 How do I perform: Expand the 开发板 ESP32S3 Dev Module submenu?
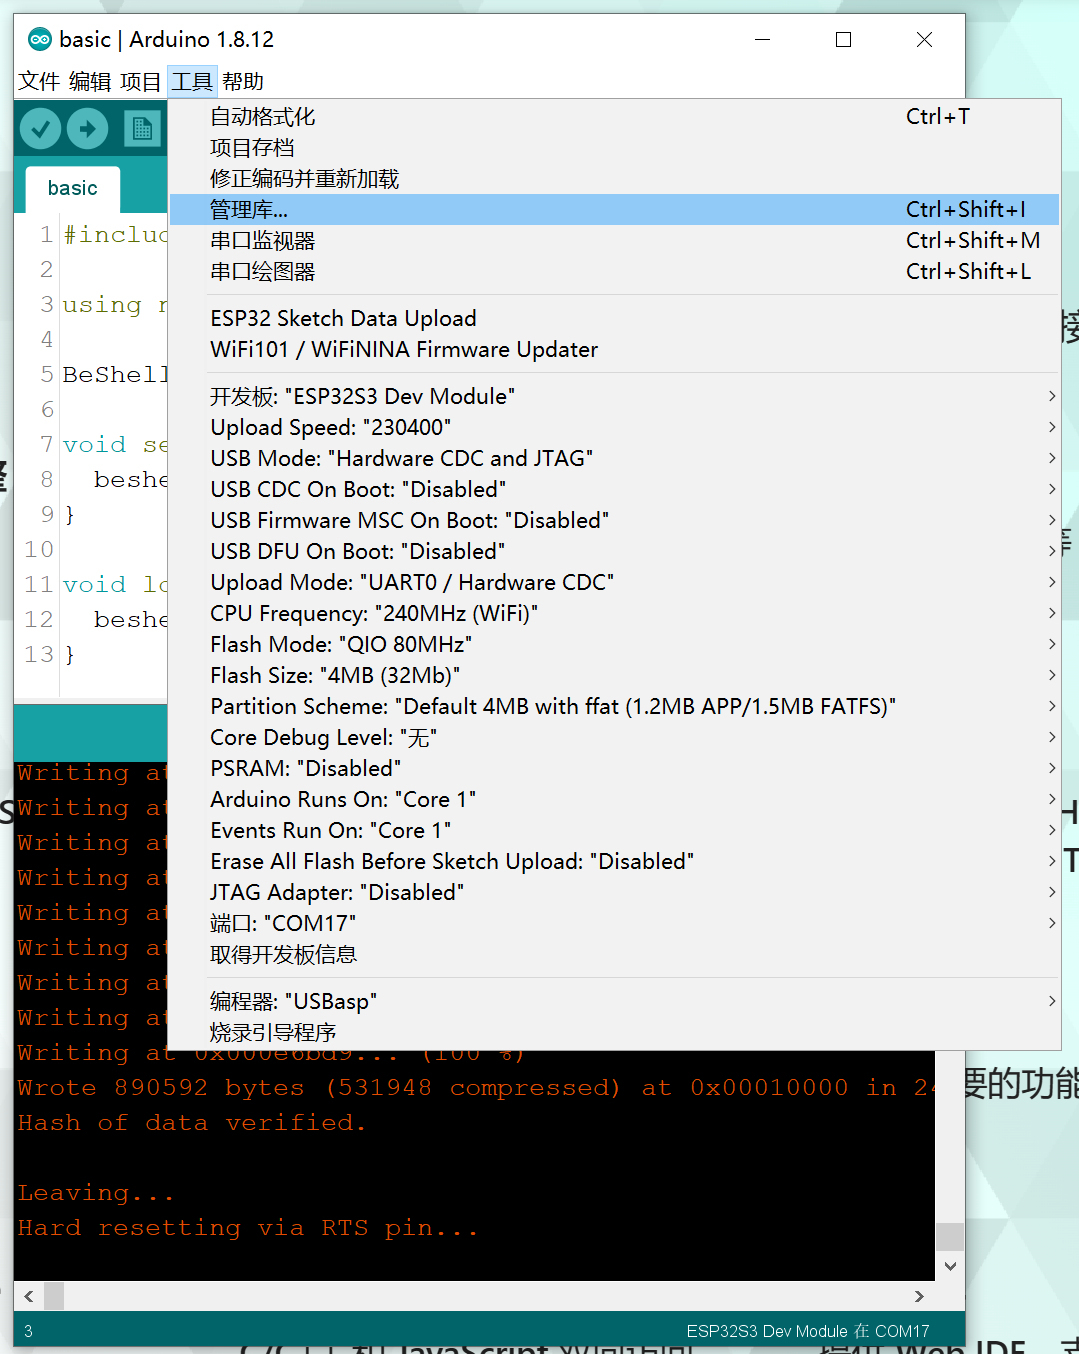click(x=614, y=396)
